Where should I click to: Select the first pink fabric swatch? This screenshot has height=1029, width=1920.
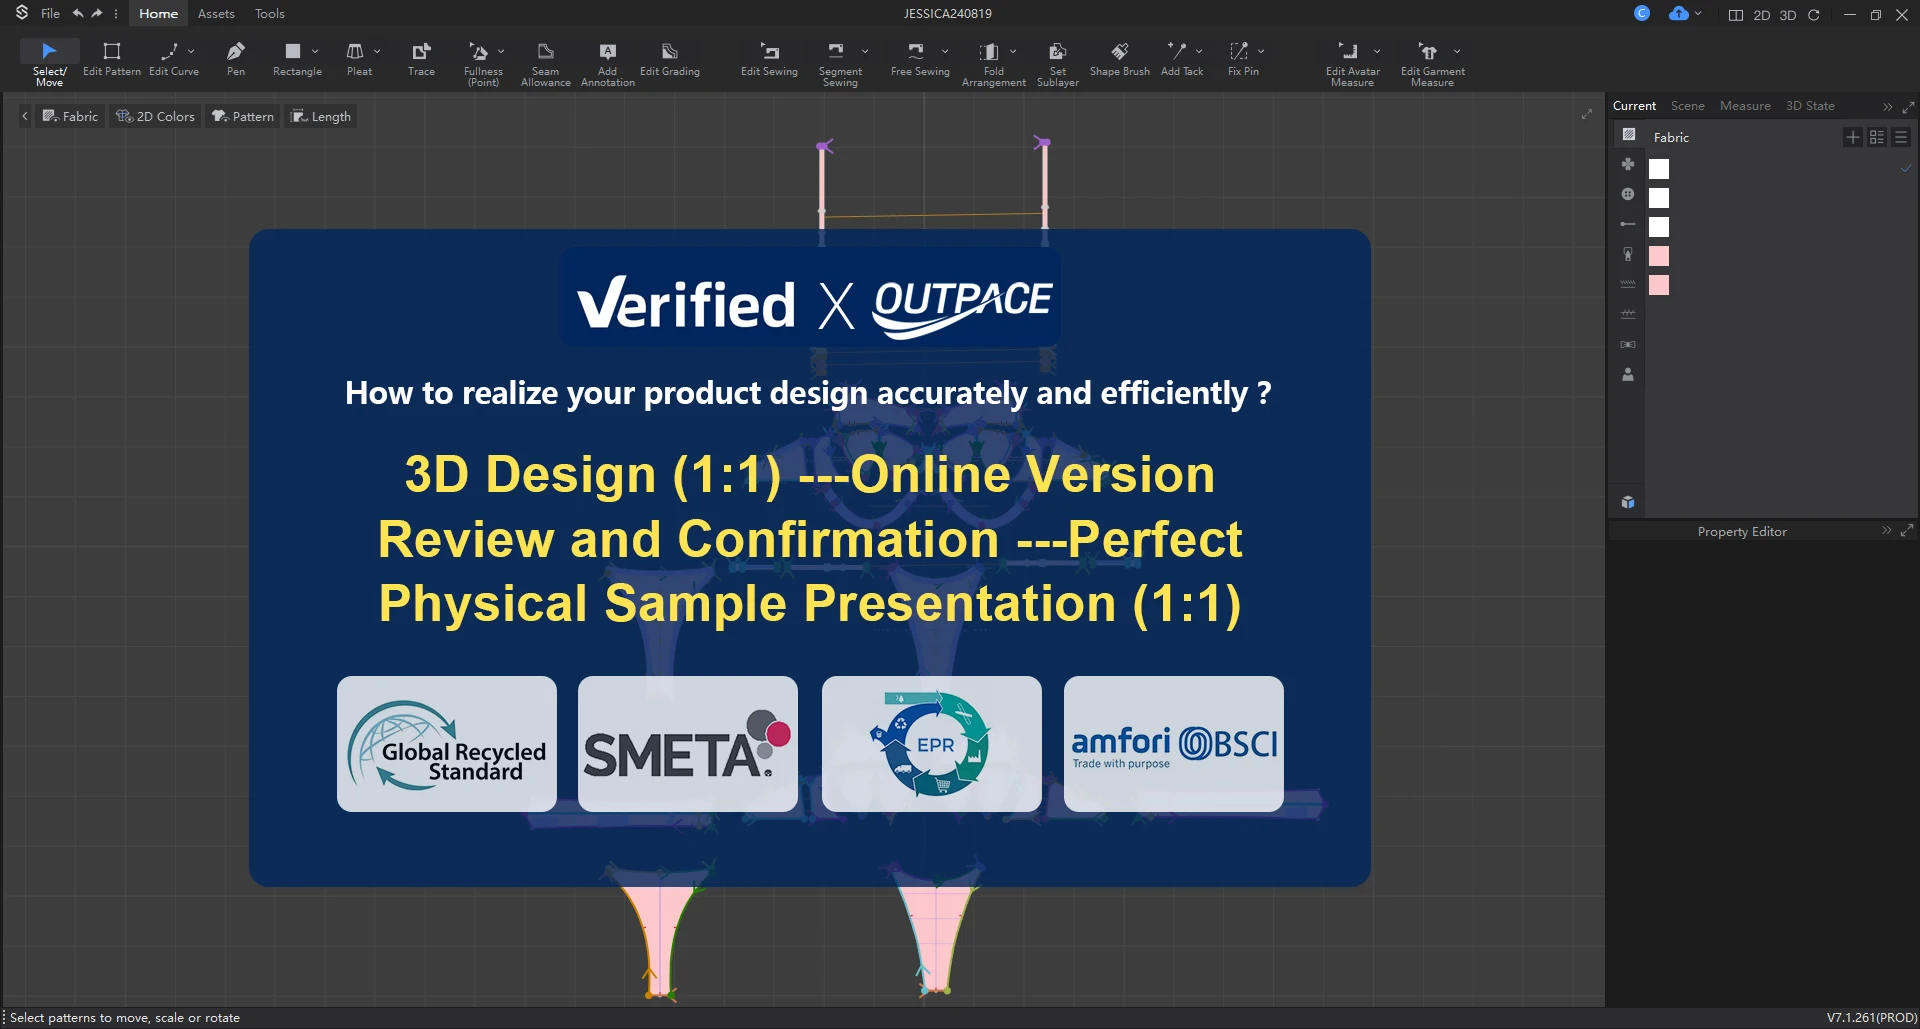point(1659,257)
